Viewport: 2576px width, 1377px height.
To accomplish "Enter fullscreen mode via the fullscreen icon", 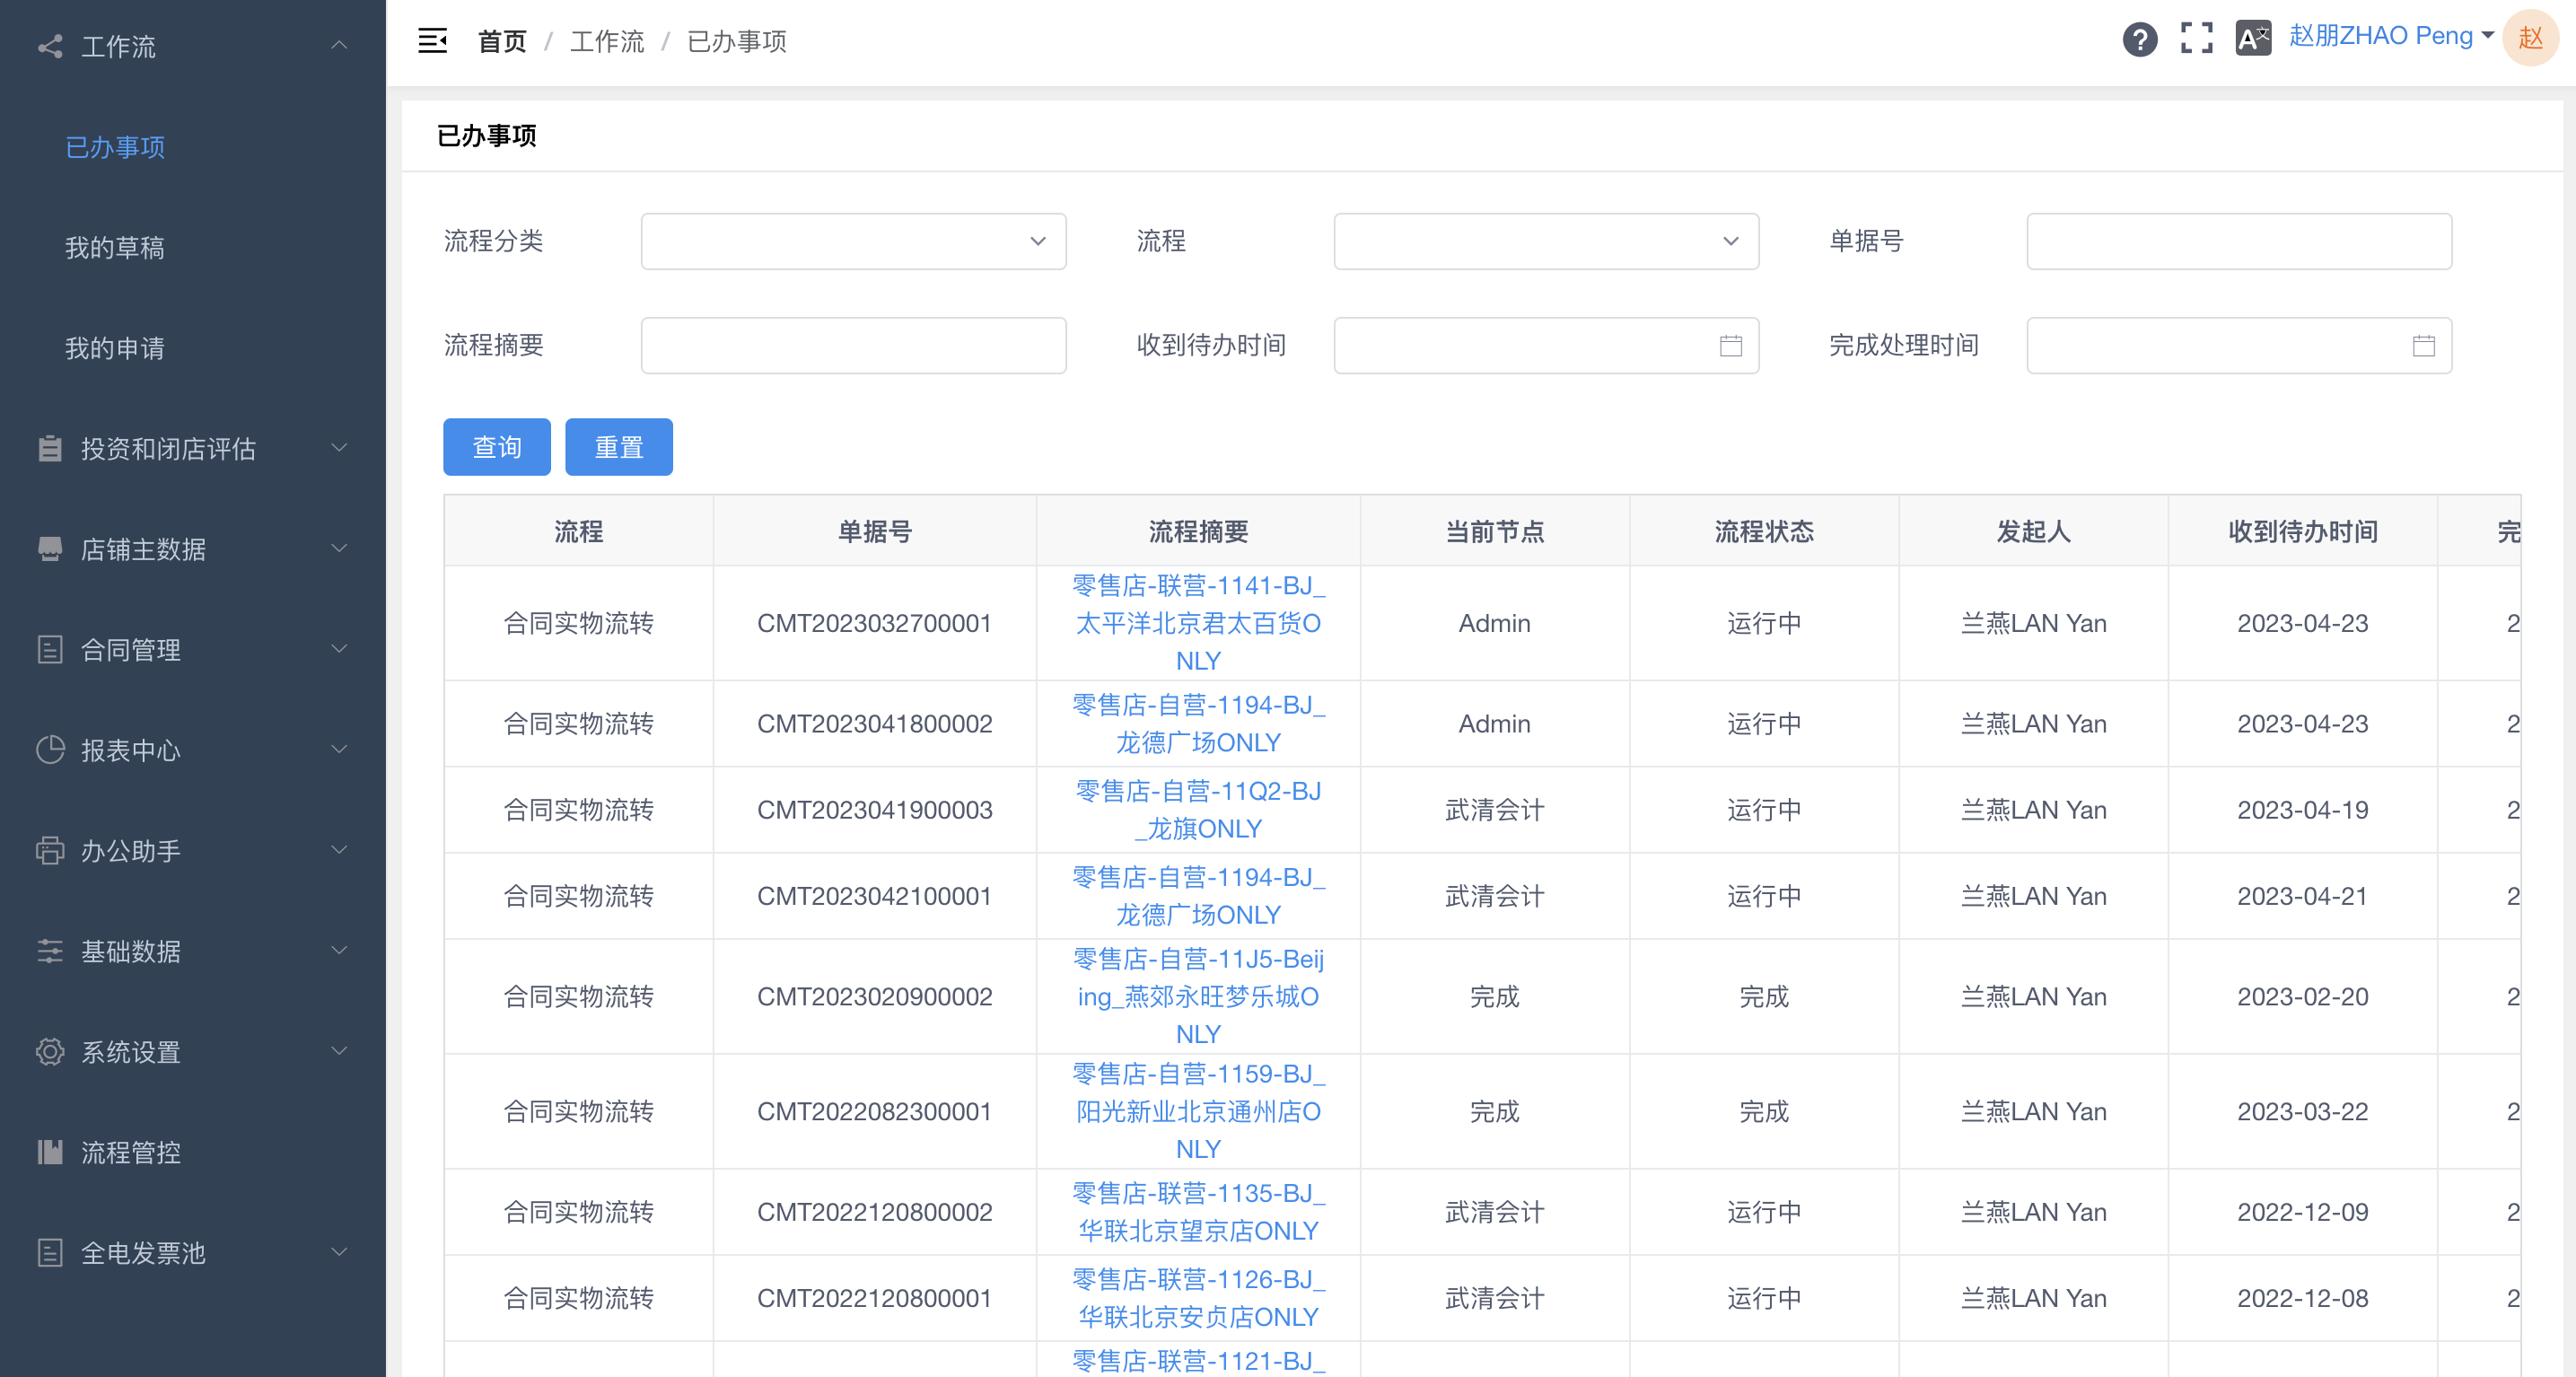I will 2197,38.
